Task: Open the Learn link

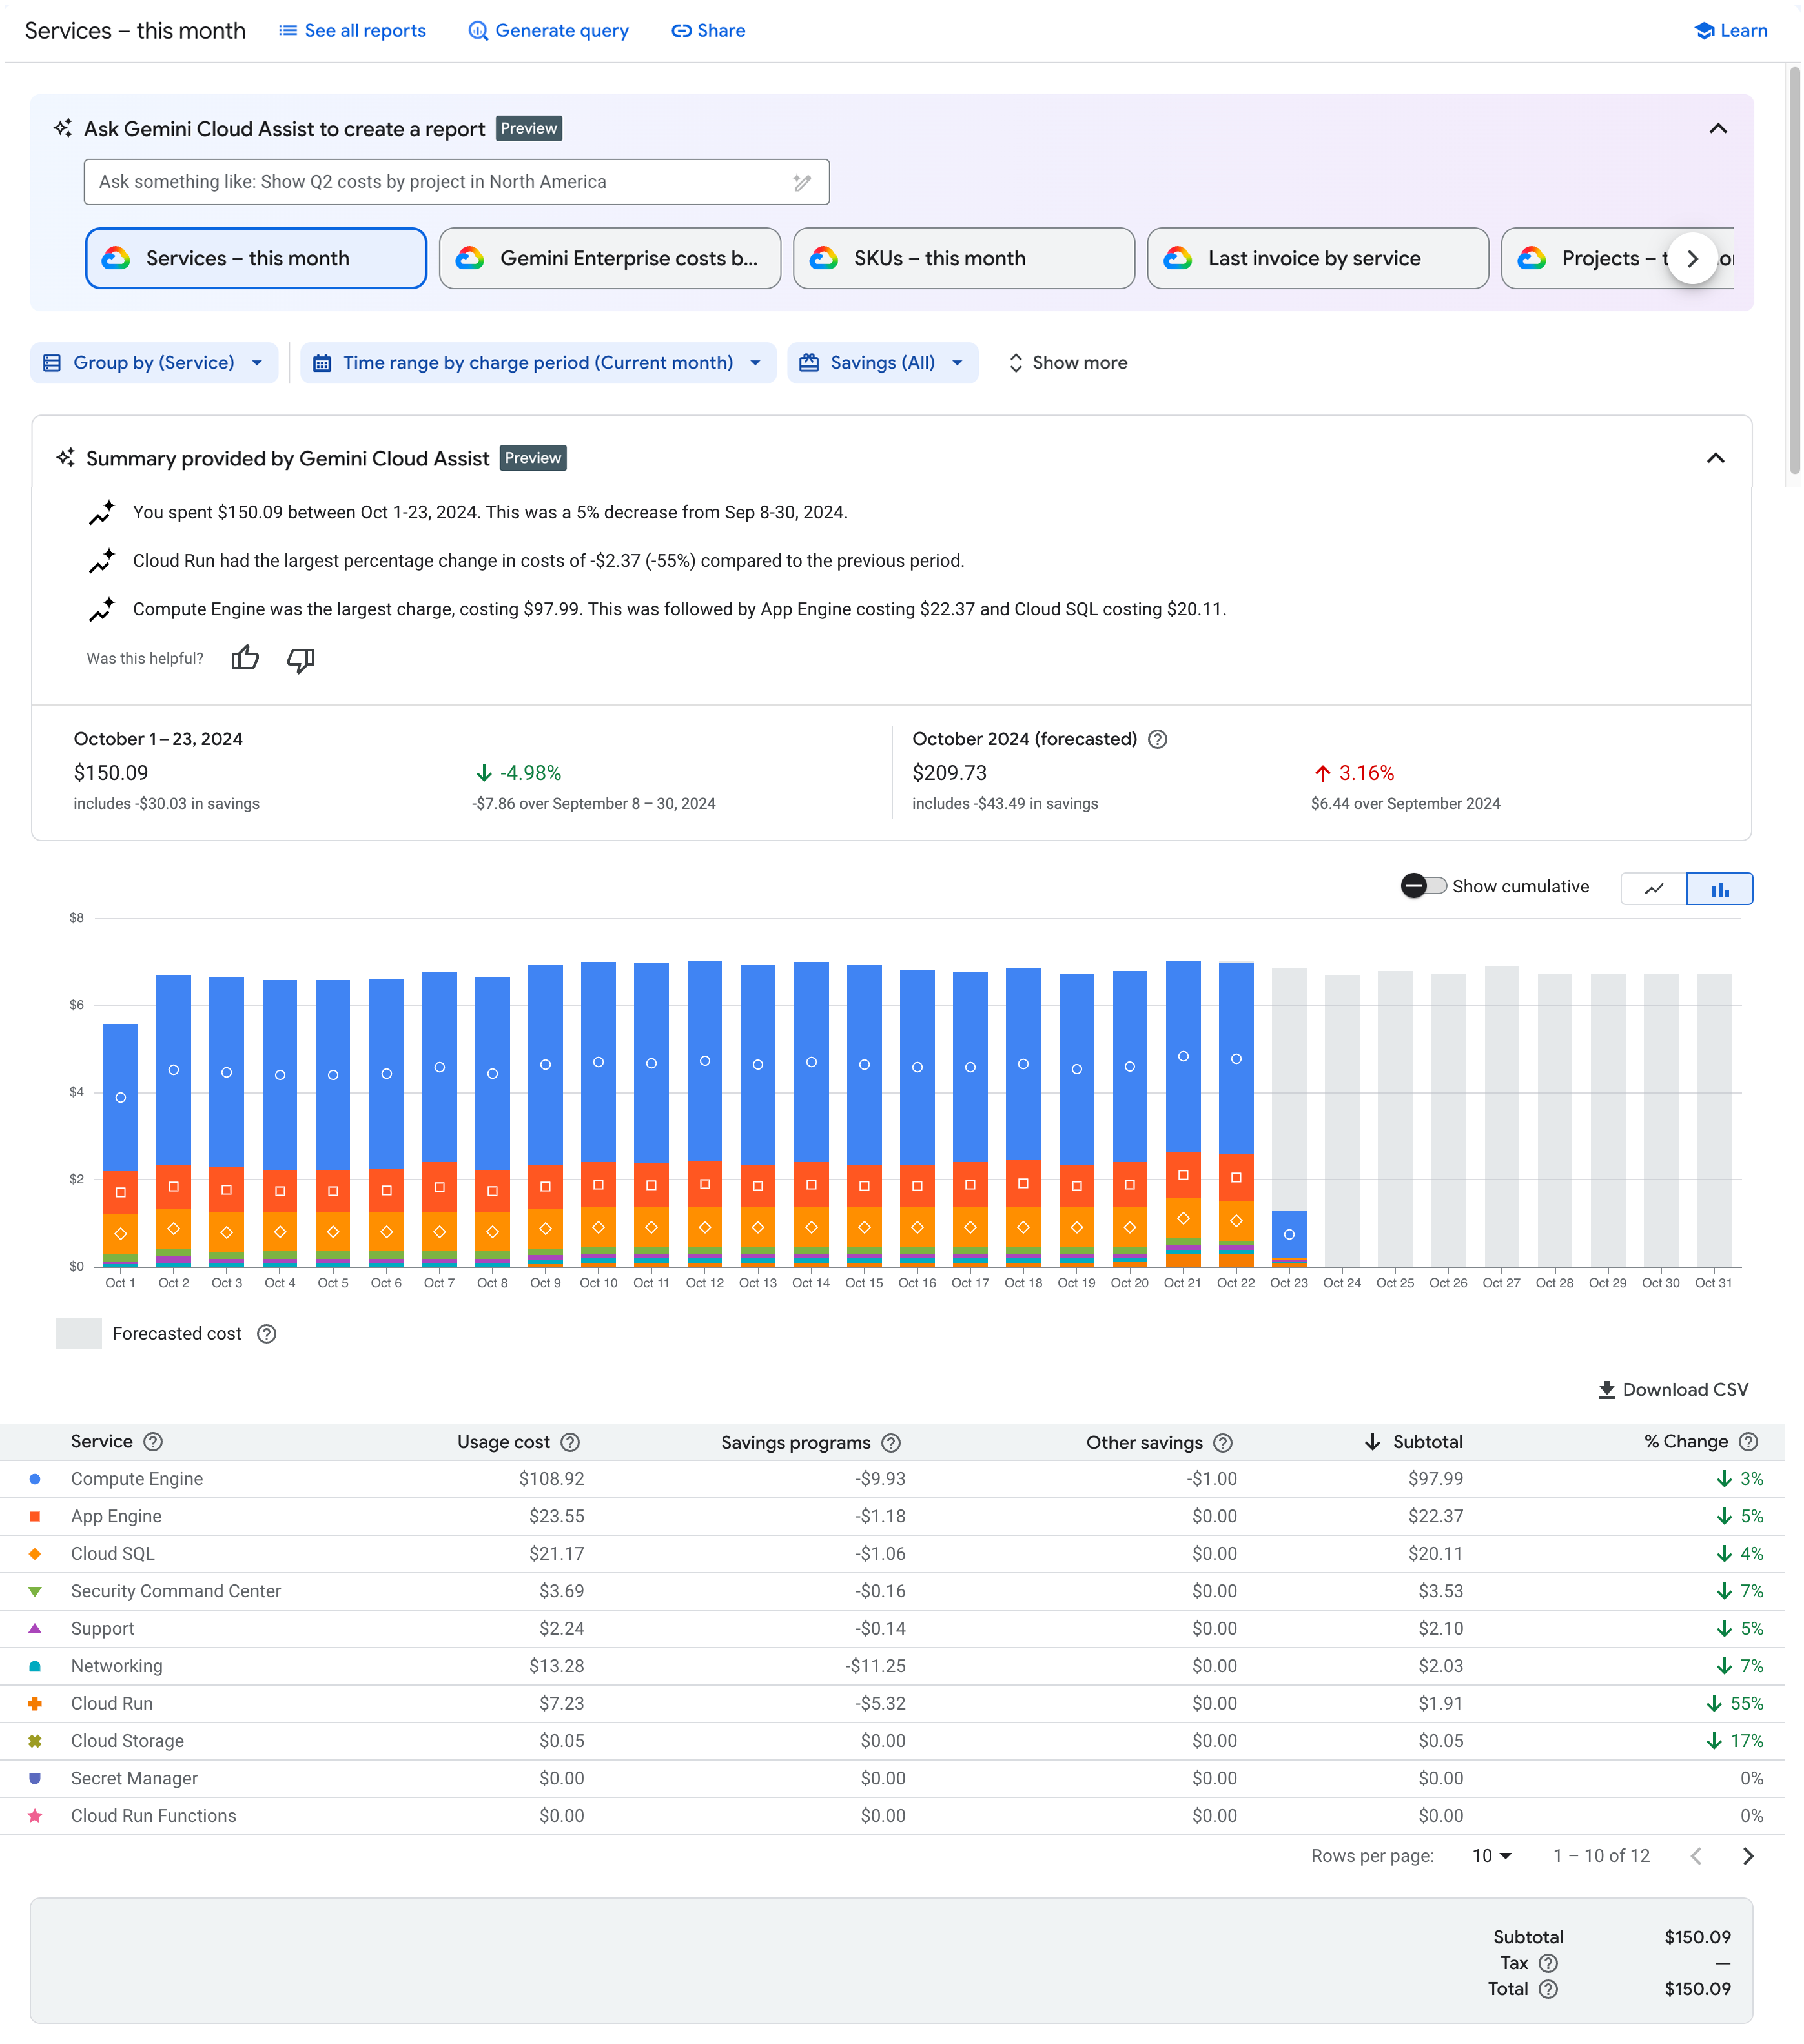Action: pos(1731,31)
